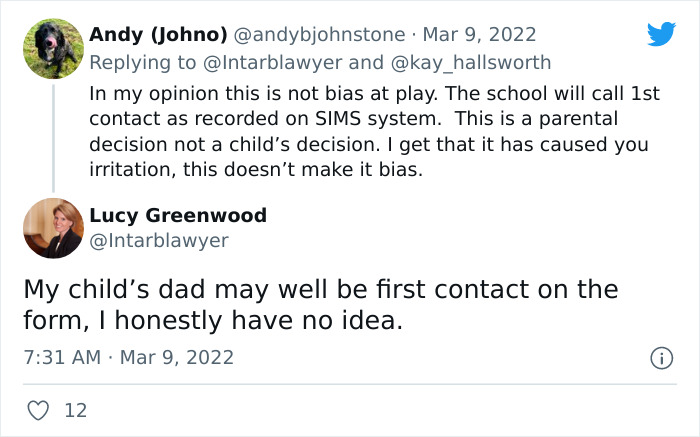
Task: View the 12 likes count
Action: [x=74, y=410]
